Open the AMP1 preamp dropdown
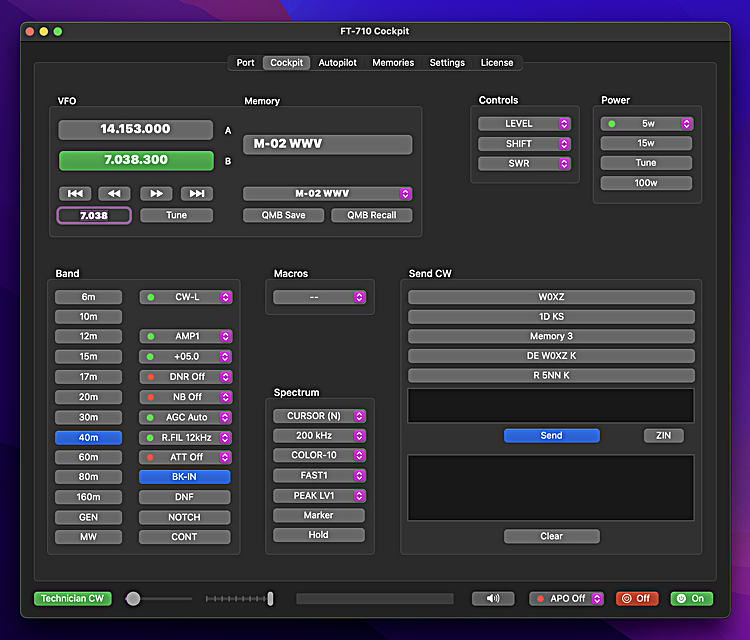The width and height of the screenshot is (750, 640). (x=186, y=336)
